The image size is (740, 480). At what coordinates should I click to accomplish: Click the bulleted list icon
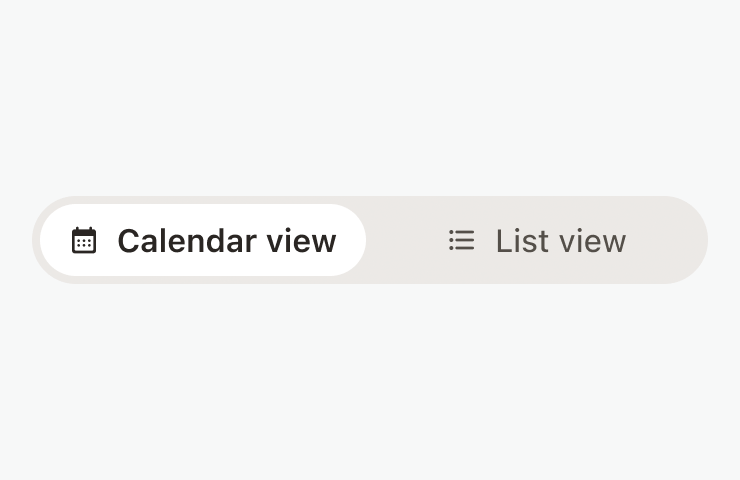(461, 240)
